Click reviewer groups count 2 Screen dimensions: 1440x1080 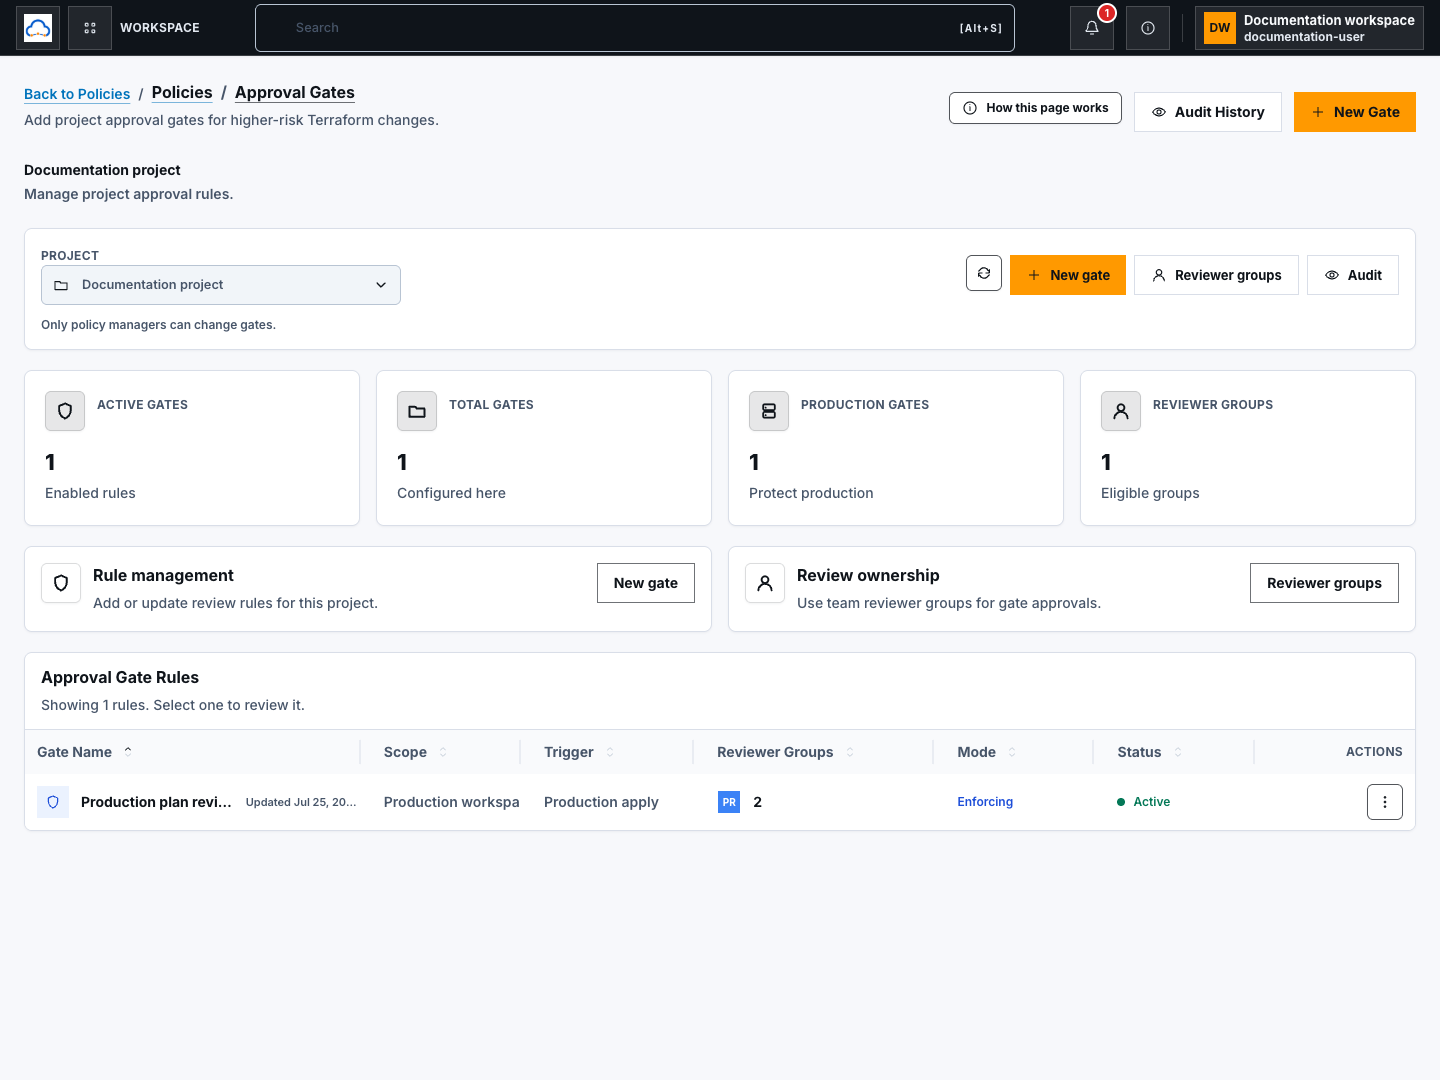(x=758, y=802)
